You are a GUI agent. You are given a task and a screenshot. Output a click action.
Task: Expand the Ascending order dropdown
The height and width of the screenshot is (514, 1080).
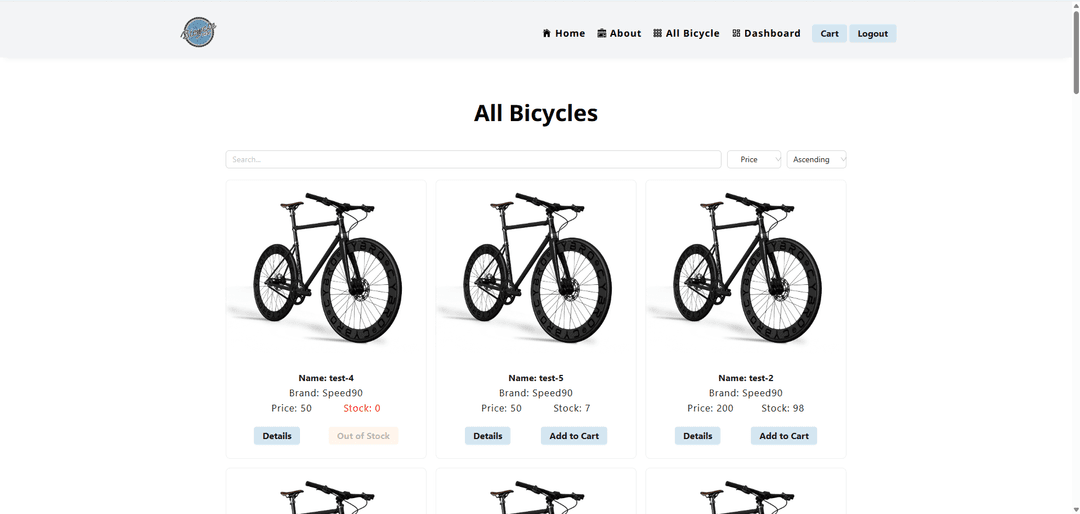816,160
